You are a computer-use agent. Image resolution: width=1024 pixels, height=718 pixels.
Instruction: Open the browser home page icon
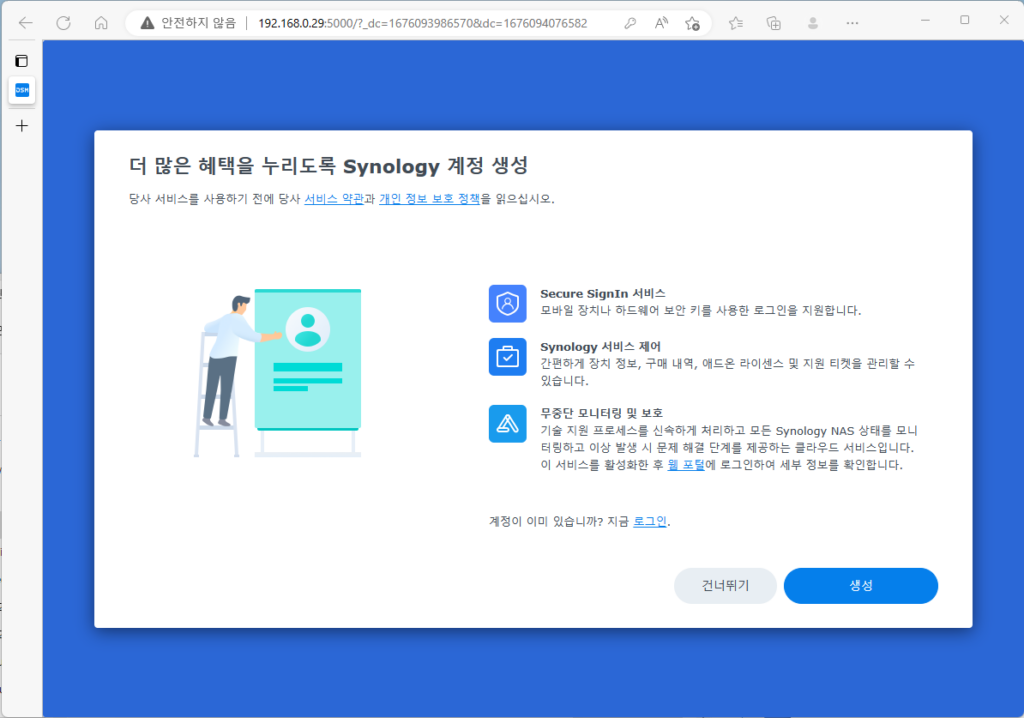coord(101,24)
